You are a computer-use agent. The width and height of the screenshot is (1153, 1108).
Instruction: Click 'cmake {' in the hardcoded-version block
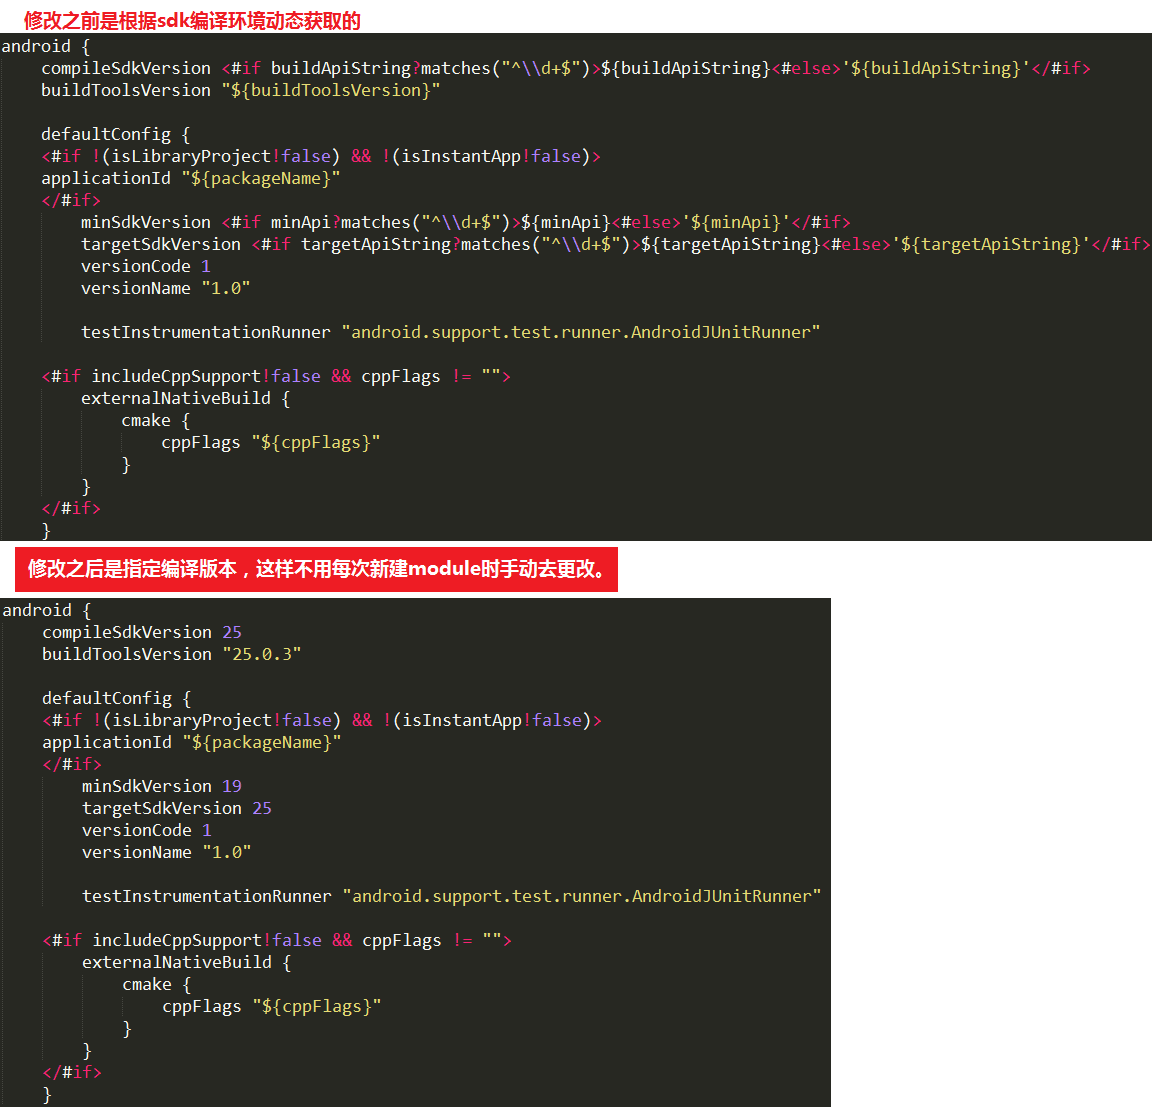[x=157, y=984]
